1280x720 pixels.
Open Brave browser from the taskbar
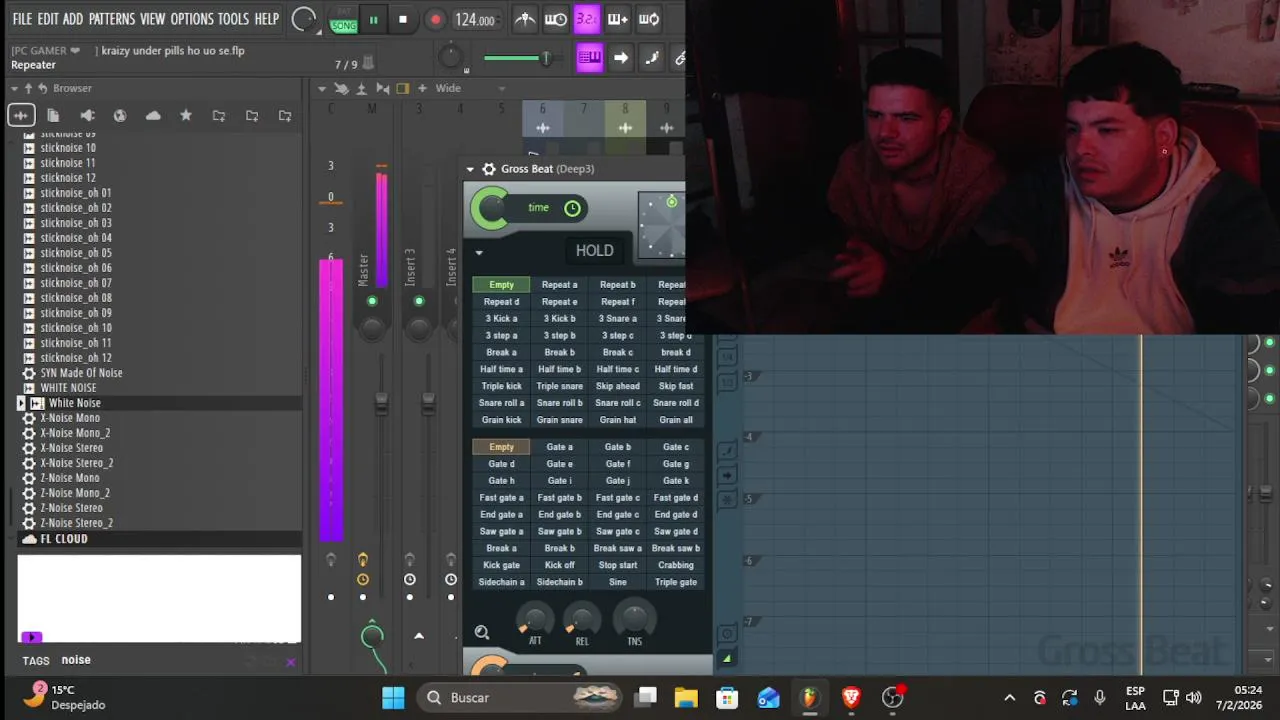(x=851, y=697)
